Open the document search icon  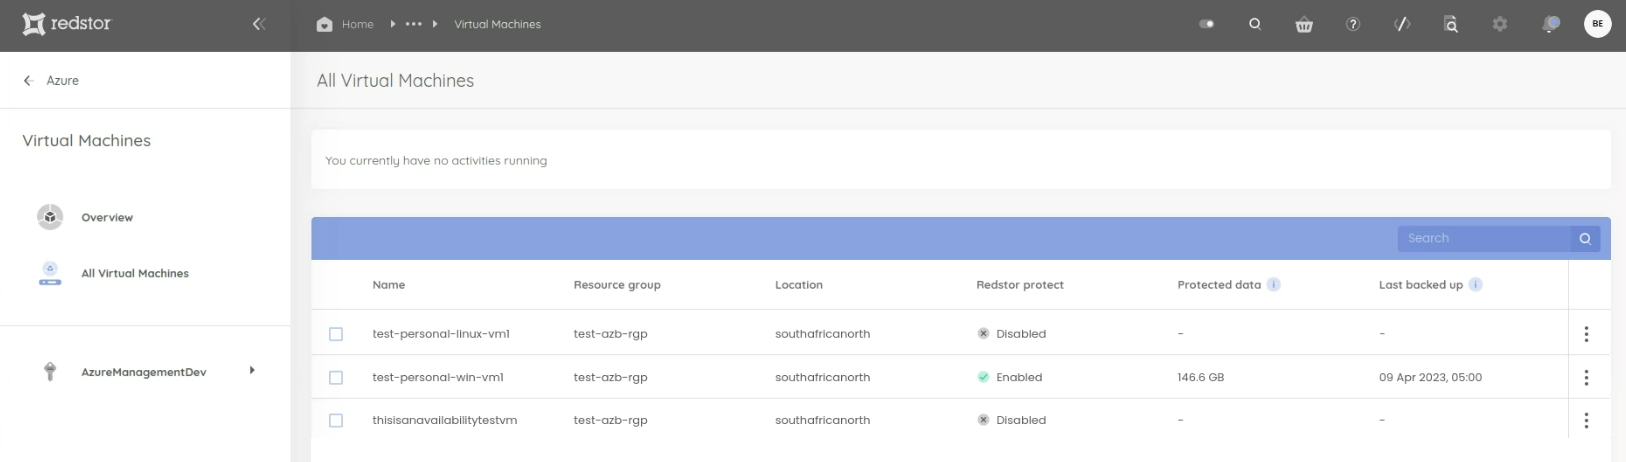point(1451,24)
